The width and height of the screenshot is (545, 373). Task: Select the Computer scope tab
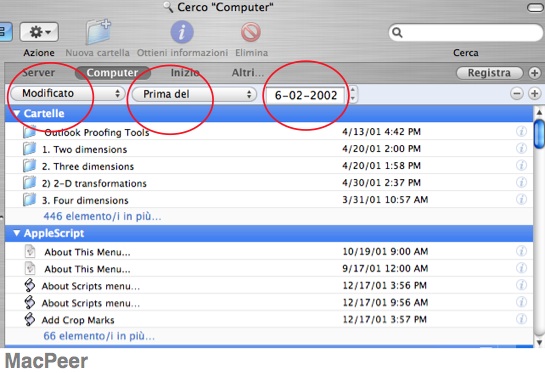113,73
